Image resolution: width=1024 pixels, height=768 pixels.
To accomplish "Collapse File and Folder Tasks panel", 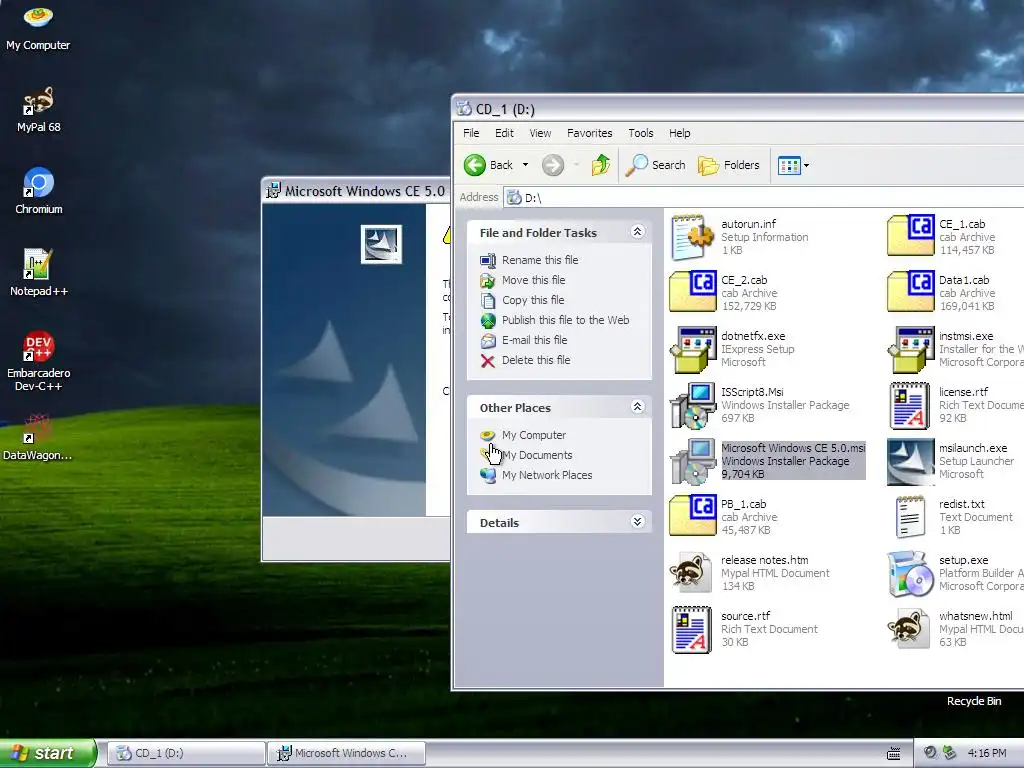I will [637, 232].
